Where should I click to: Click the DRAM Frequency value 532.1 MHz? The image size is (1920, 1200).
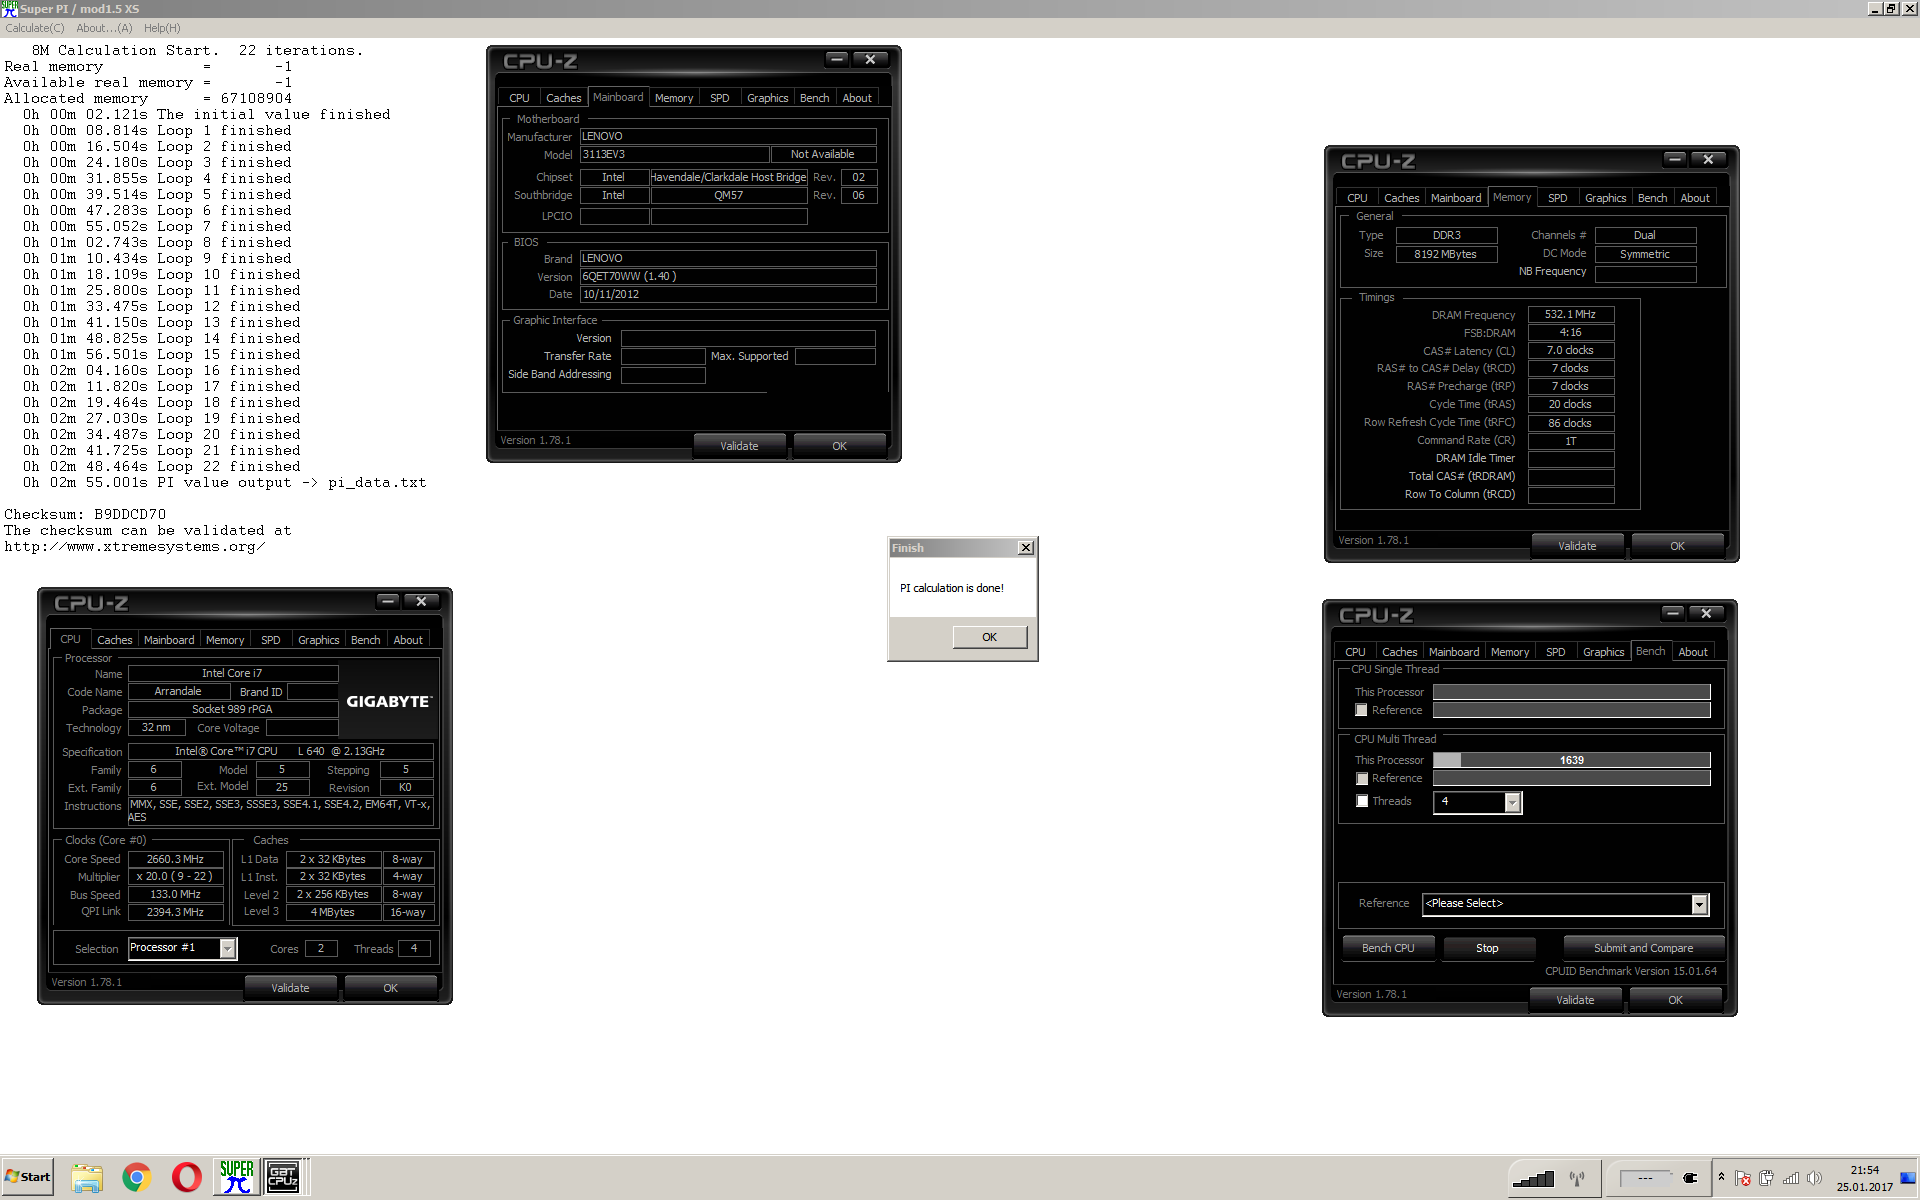click(1570, 314)
